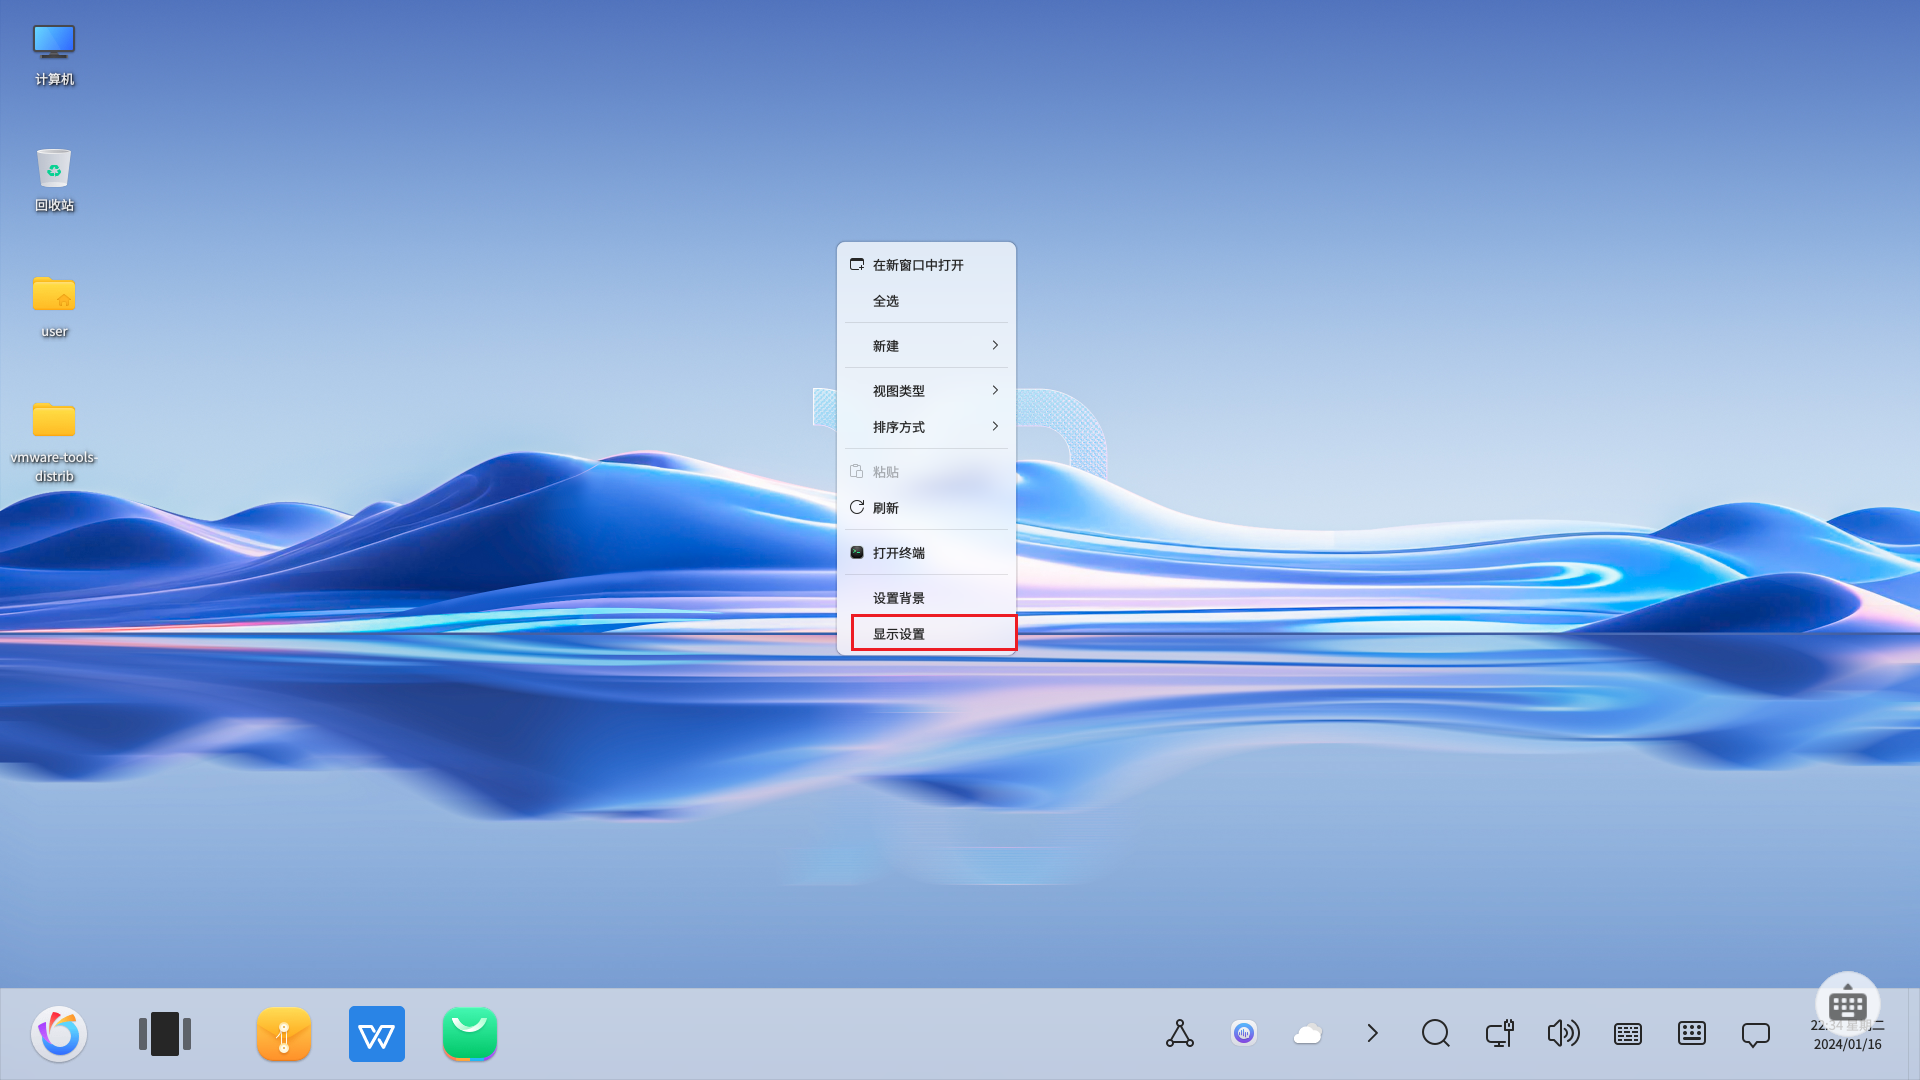Viewport: 1920px width, 1080px height.
Task: Open the notification message center icon
Action: [x=1756, y=1034]
